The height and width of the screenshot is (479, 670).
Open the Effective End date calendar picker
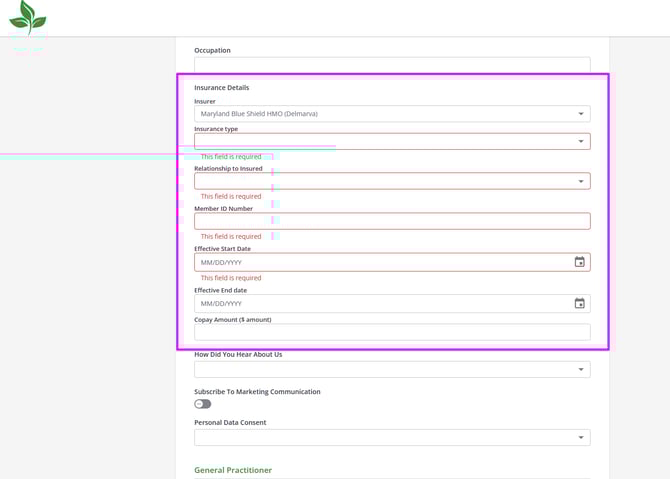(579, 303)
